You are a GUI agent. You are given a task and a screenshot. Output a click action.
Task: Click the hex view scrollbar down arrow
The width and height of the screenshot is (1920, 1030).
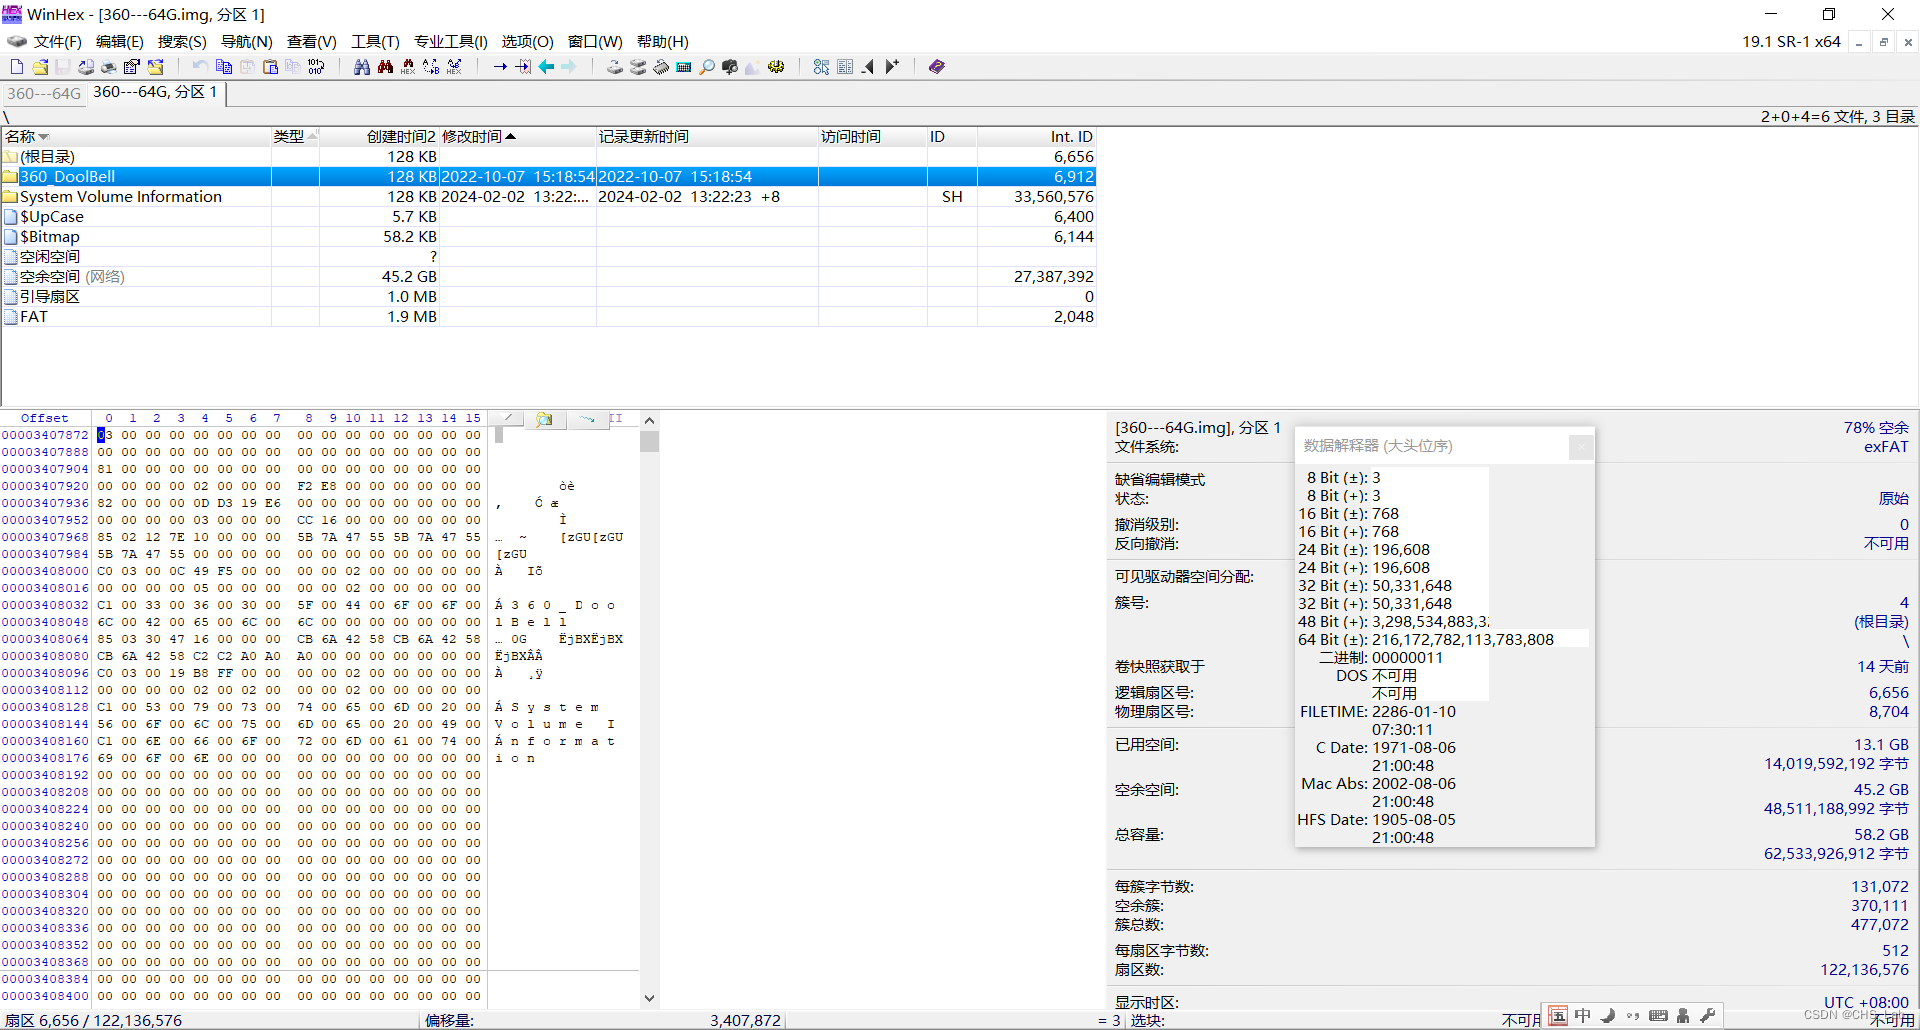point(650,997)
